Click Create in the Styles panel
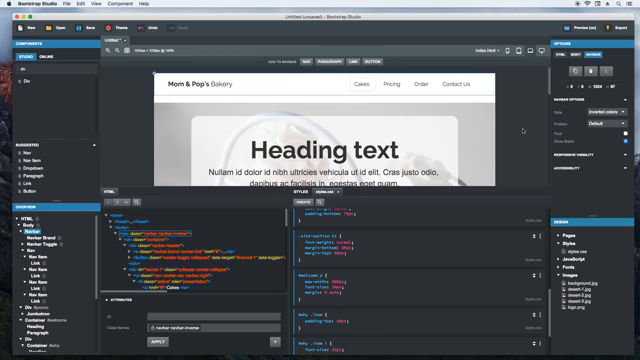Screen dimensions: 640x360 point(303,202)
